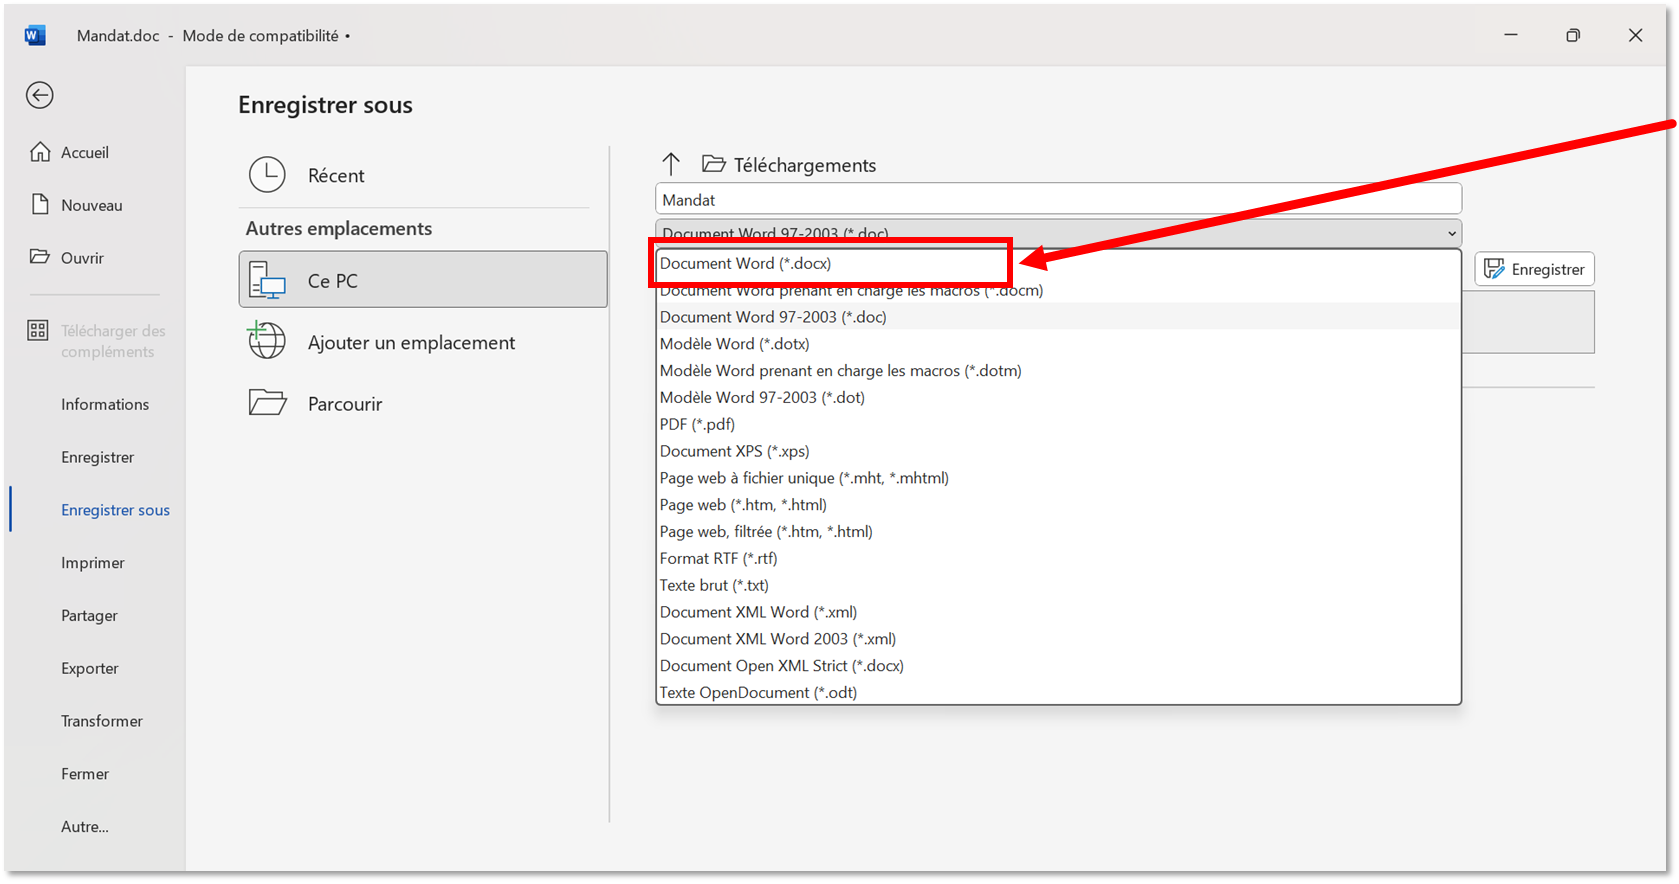Open Parcourir to browse folders

422,404
